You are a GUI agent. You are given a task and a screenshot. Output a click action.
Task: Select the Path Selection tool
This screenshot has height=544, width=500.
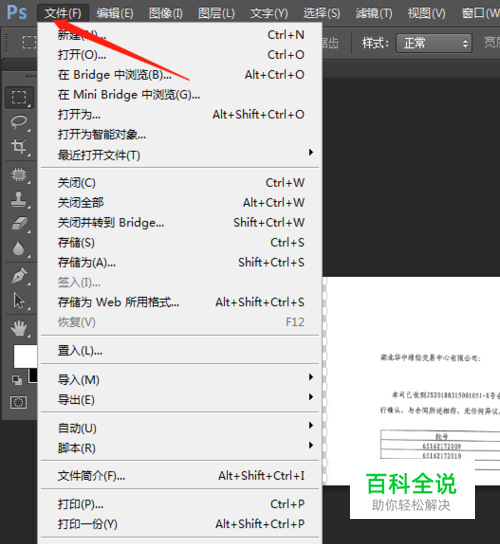click(19, 300)
